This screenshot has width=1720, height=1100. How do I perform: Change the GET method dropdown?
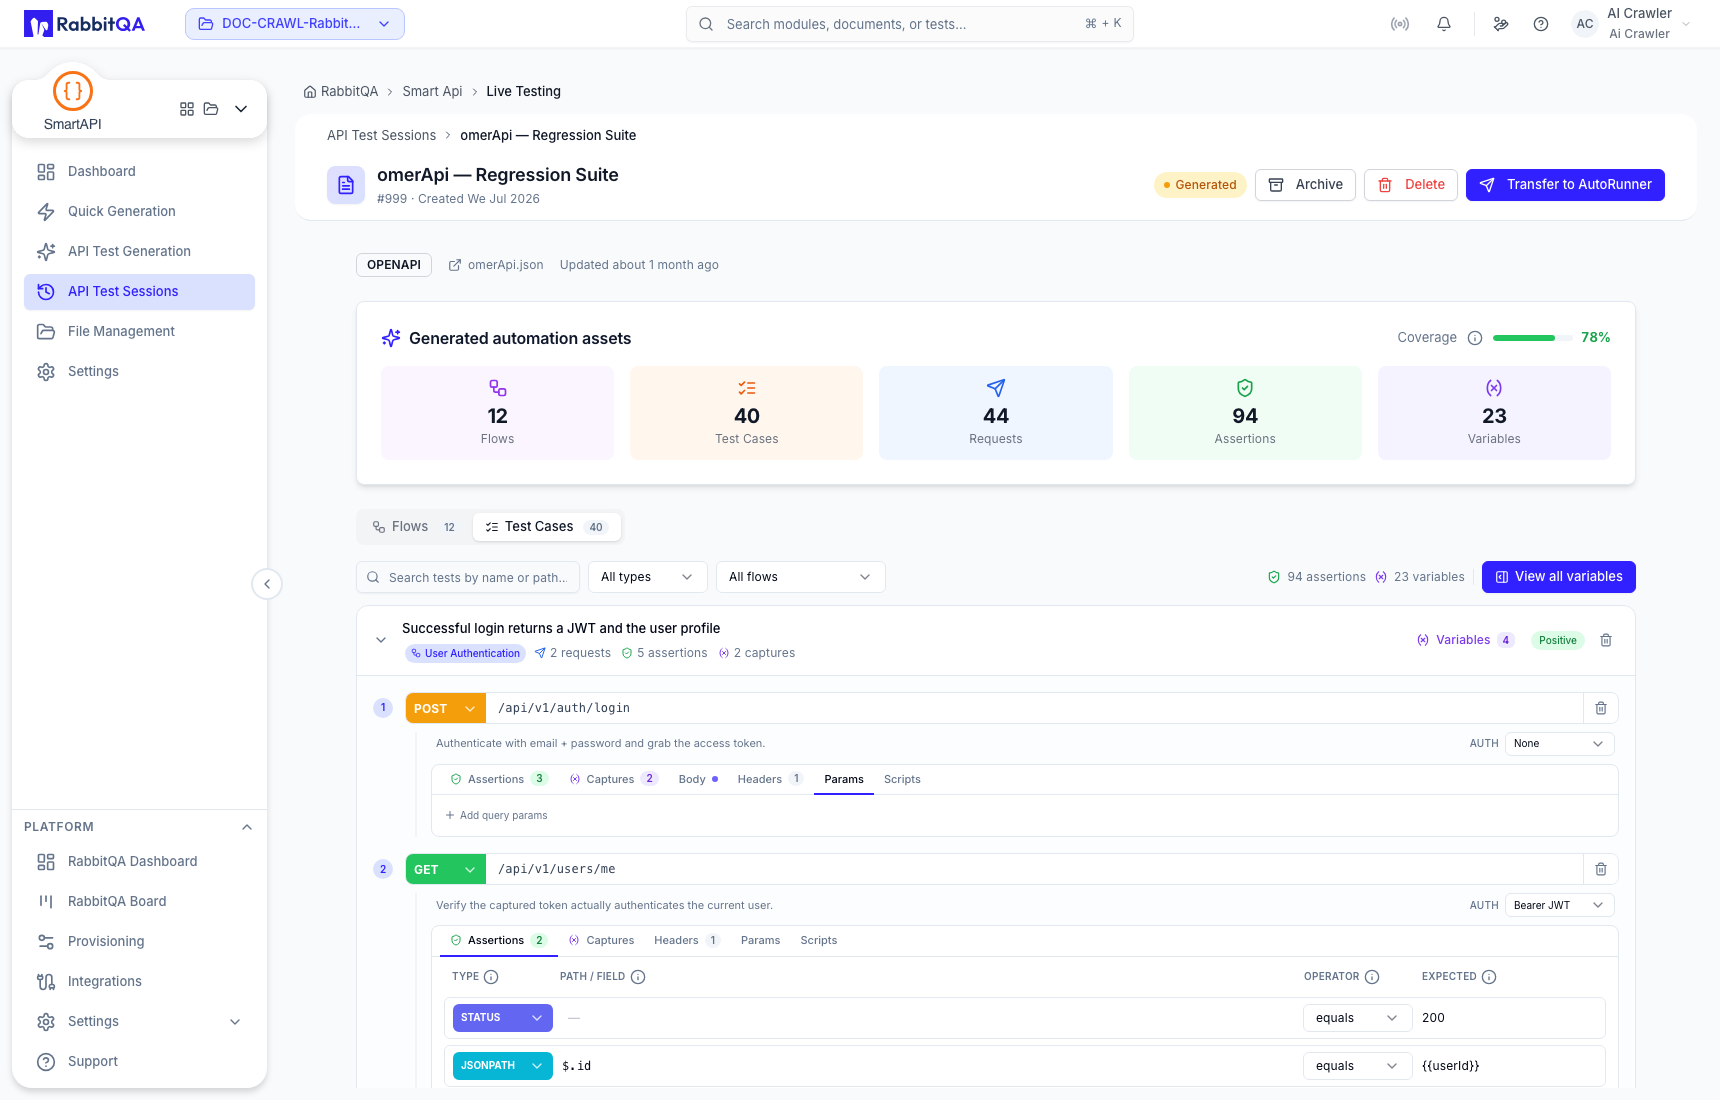point(445,869)
